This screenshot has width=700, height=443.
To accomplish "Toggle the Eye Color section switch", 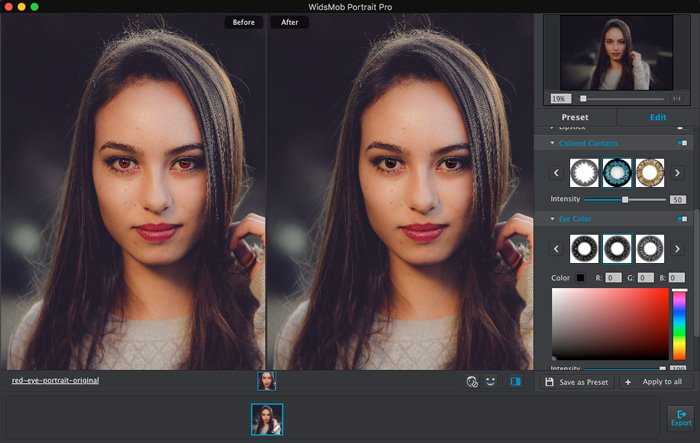I will coord(682,218).
